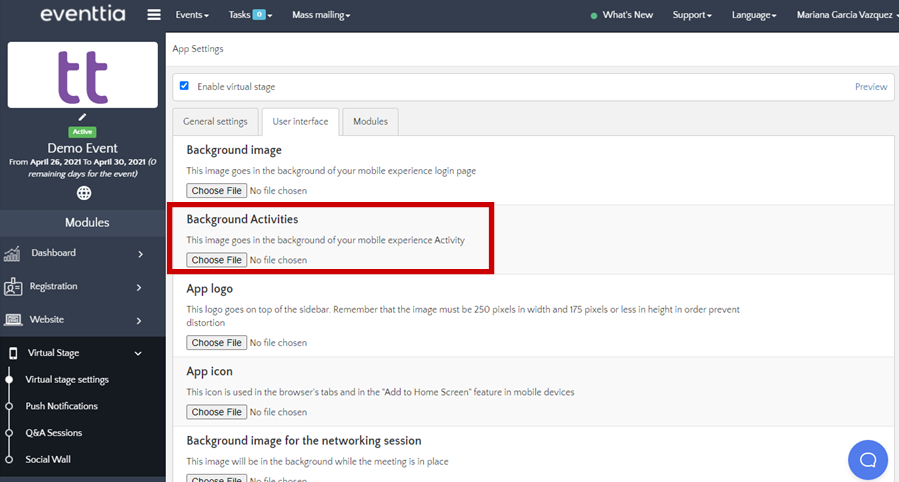Open the Events dropdown menu
The height and width of the screenshot is (482, 899).
pos(192,15)
